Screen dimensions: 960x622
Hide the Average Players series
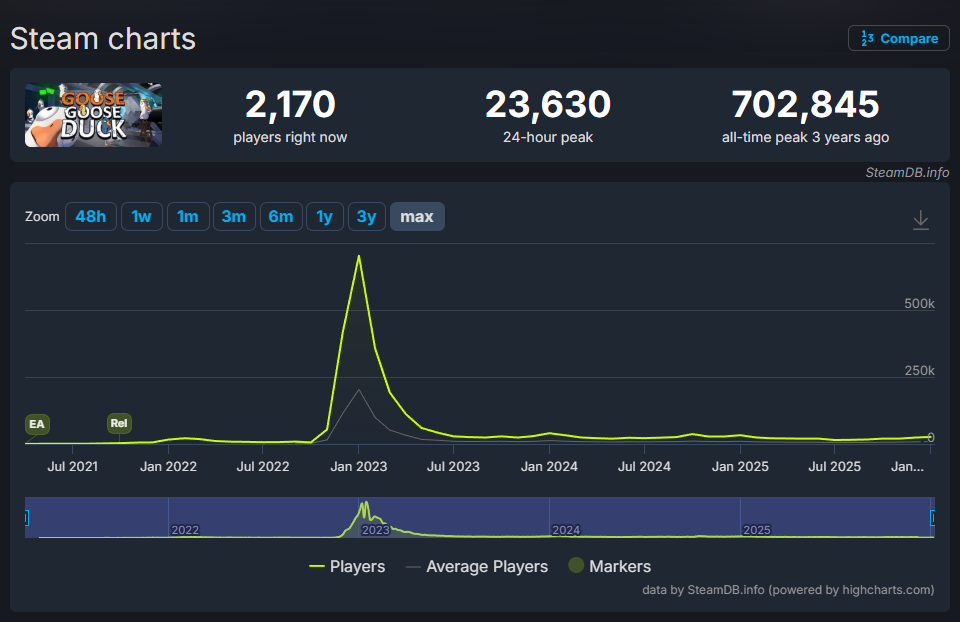(x=477, y=566)
